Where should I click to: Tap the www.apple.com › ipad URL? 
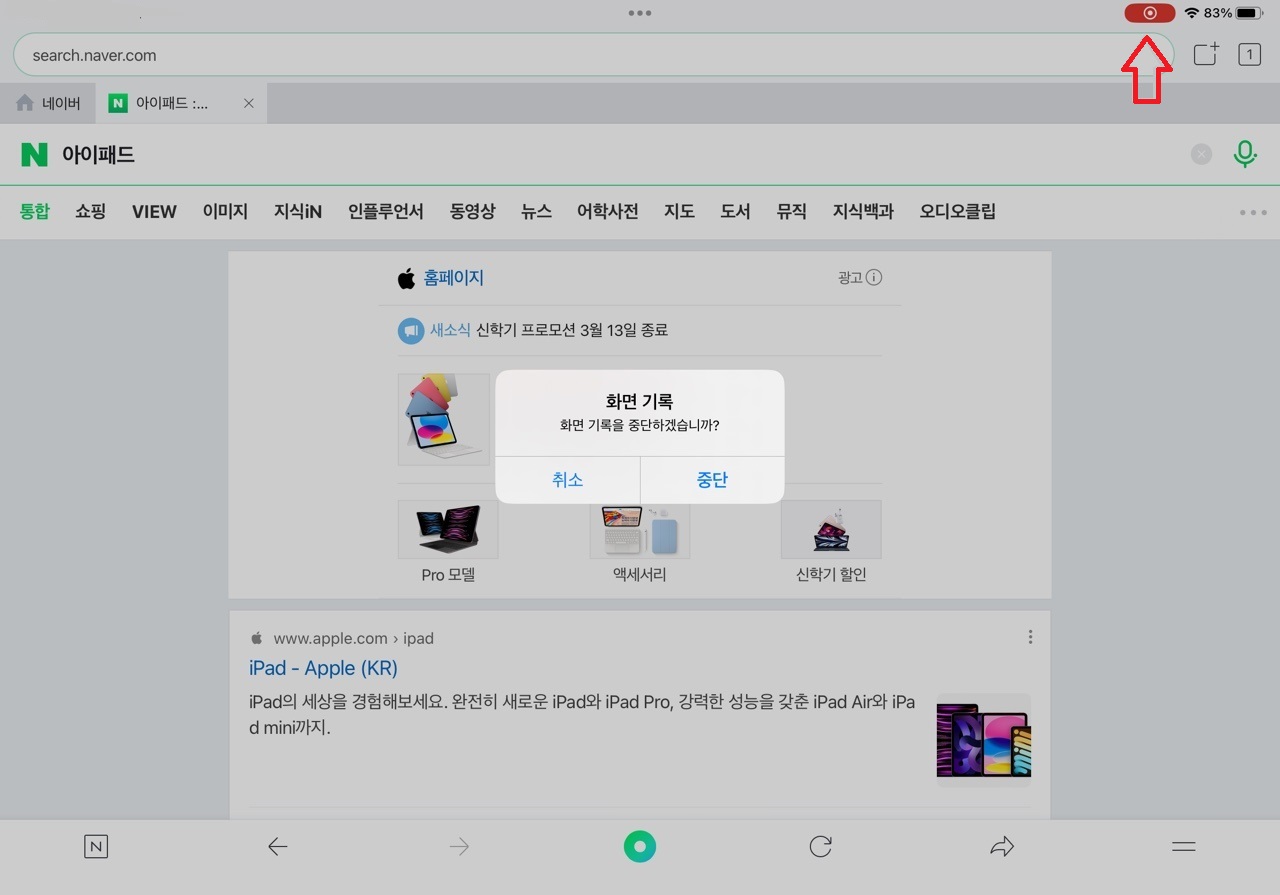353,638
